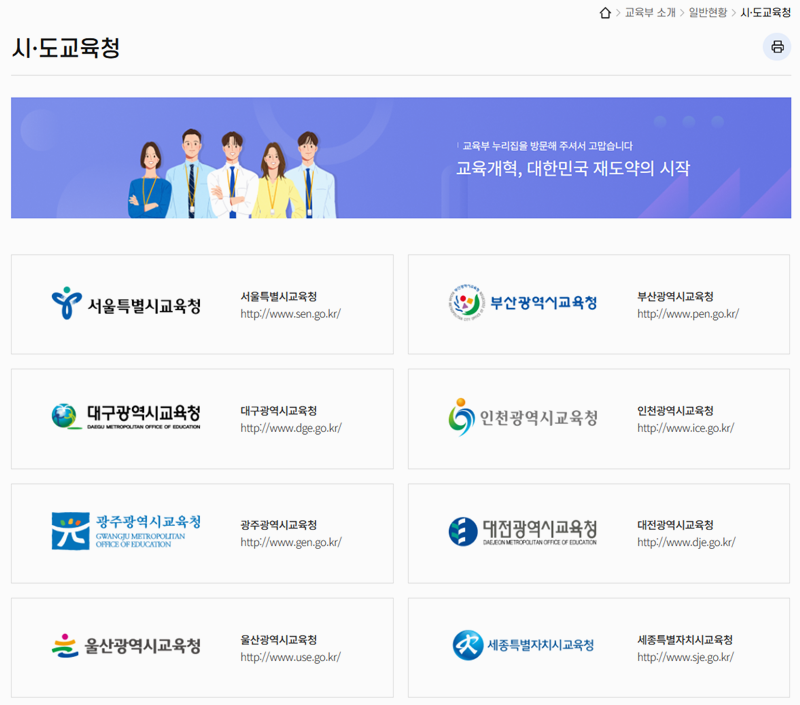
Task: Click the page heading 시·도교육청
Action: (65, 48)
